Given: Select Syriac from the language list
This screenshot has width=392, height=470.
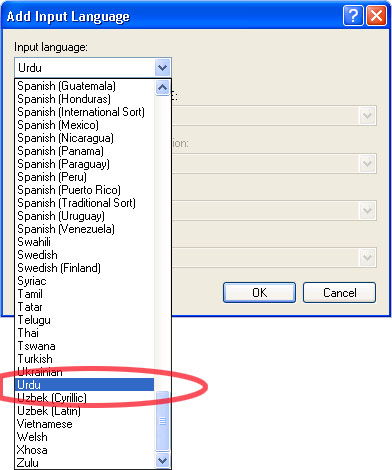Looking at the screenshot, I should 85,281.
